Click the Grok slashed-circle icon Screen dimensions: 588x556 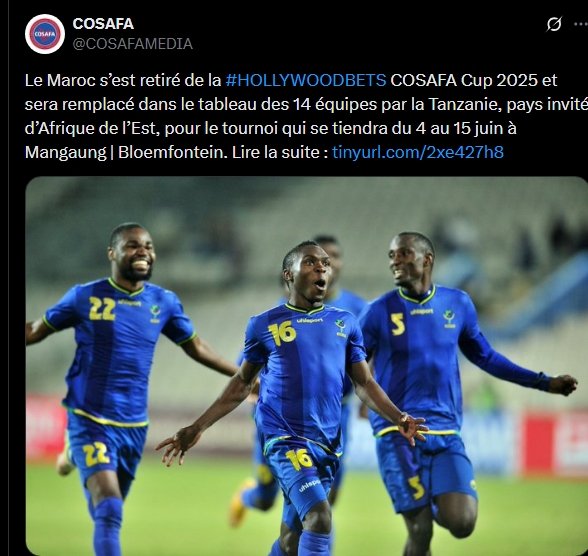tap(554, 24)
